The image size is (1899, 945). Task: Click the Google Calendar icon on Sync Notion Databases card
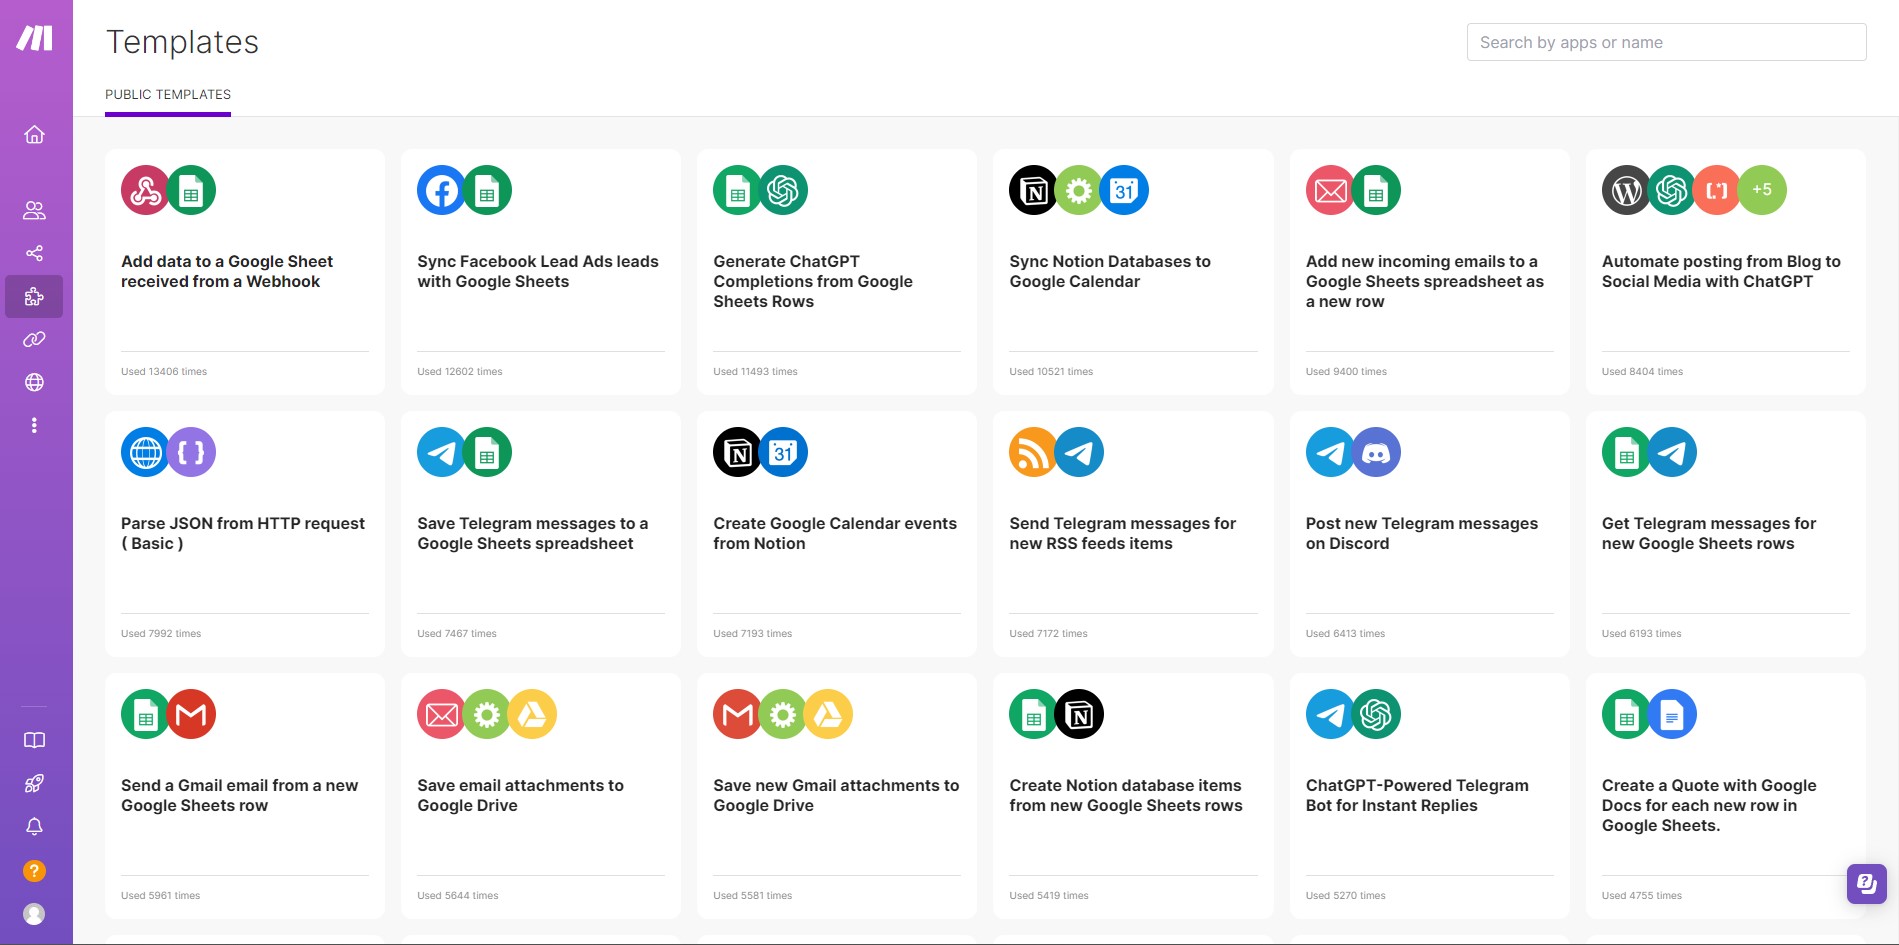coord(1124,190)
